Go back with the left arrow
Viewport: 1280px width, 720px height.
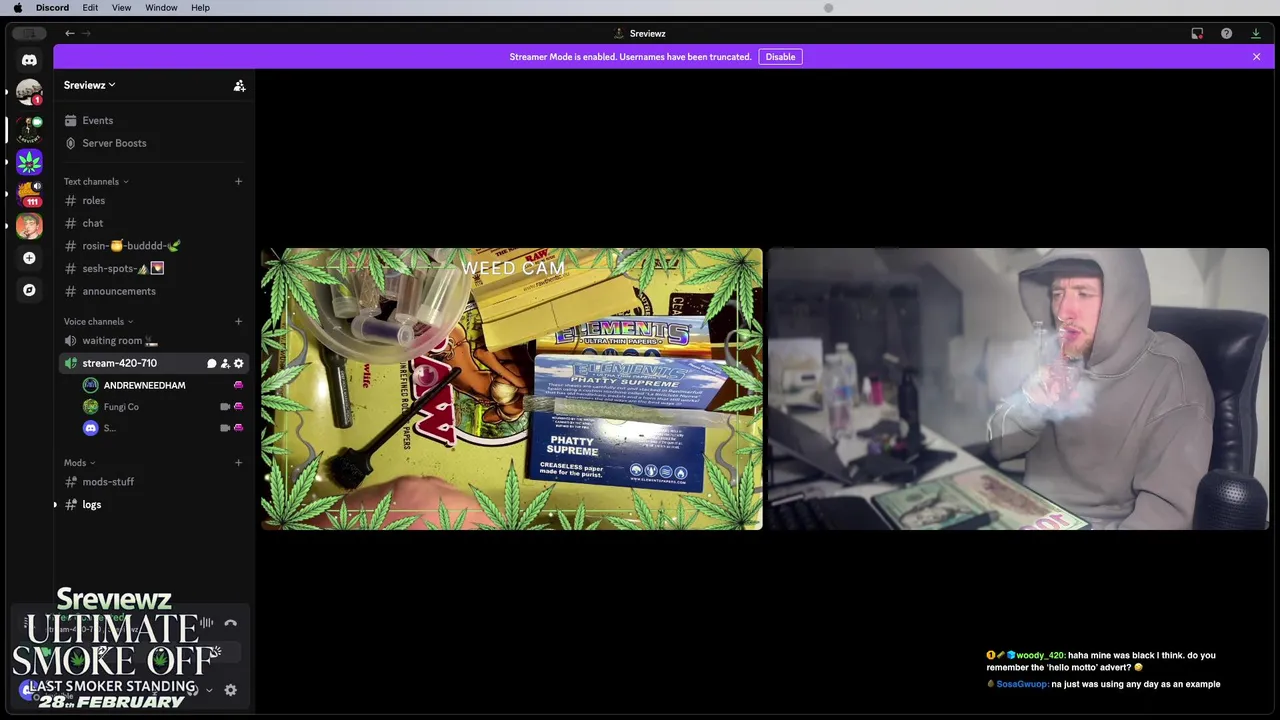70,33
